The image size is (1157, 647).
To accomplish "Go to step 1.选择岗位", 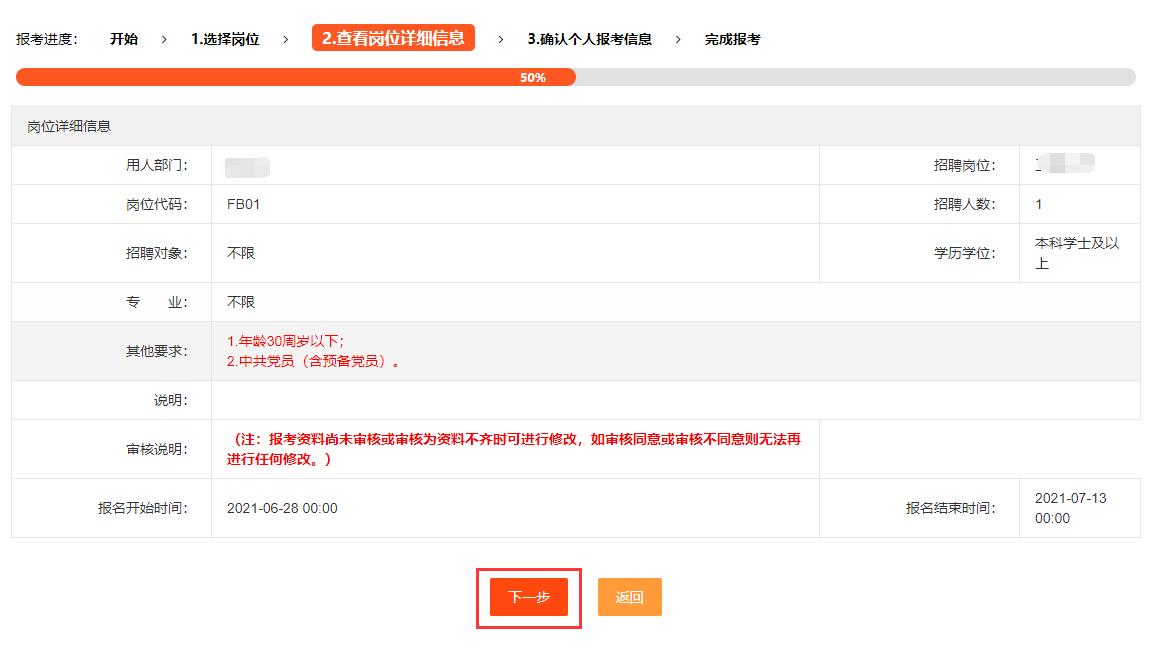I will tap(225, 39).
